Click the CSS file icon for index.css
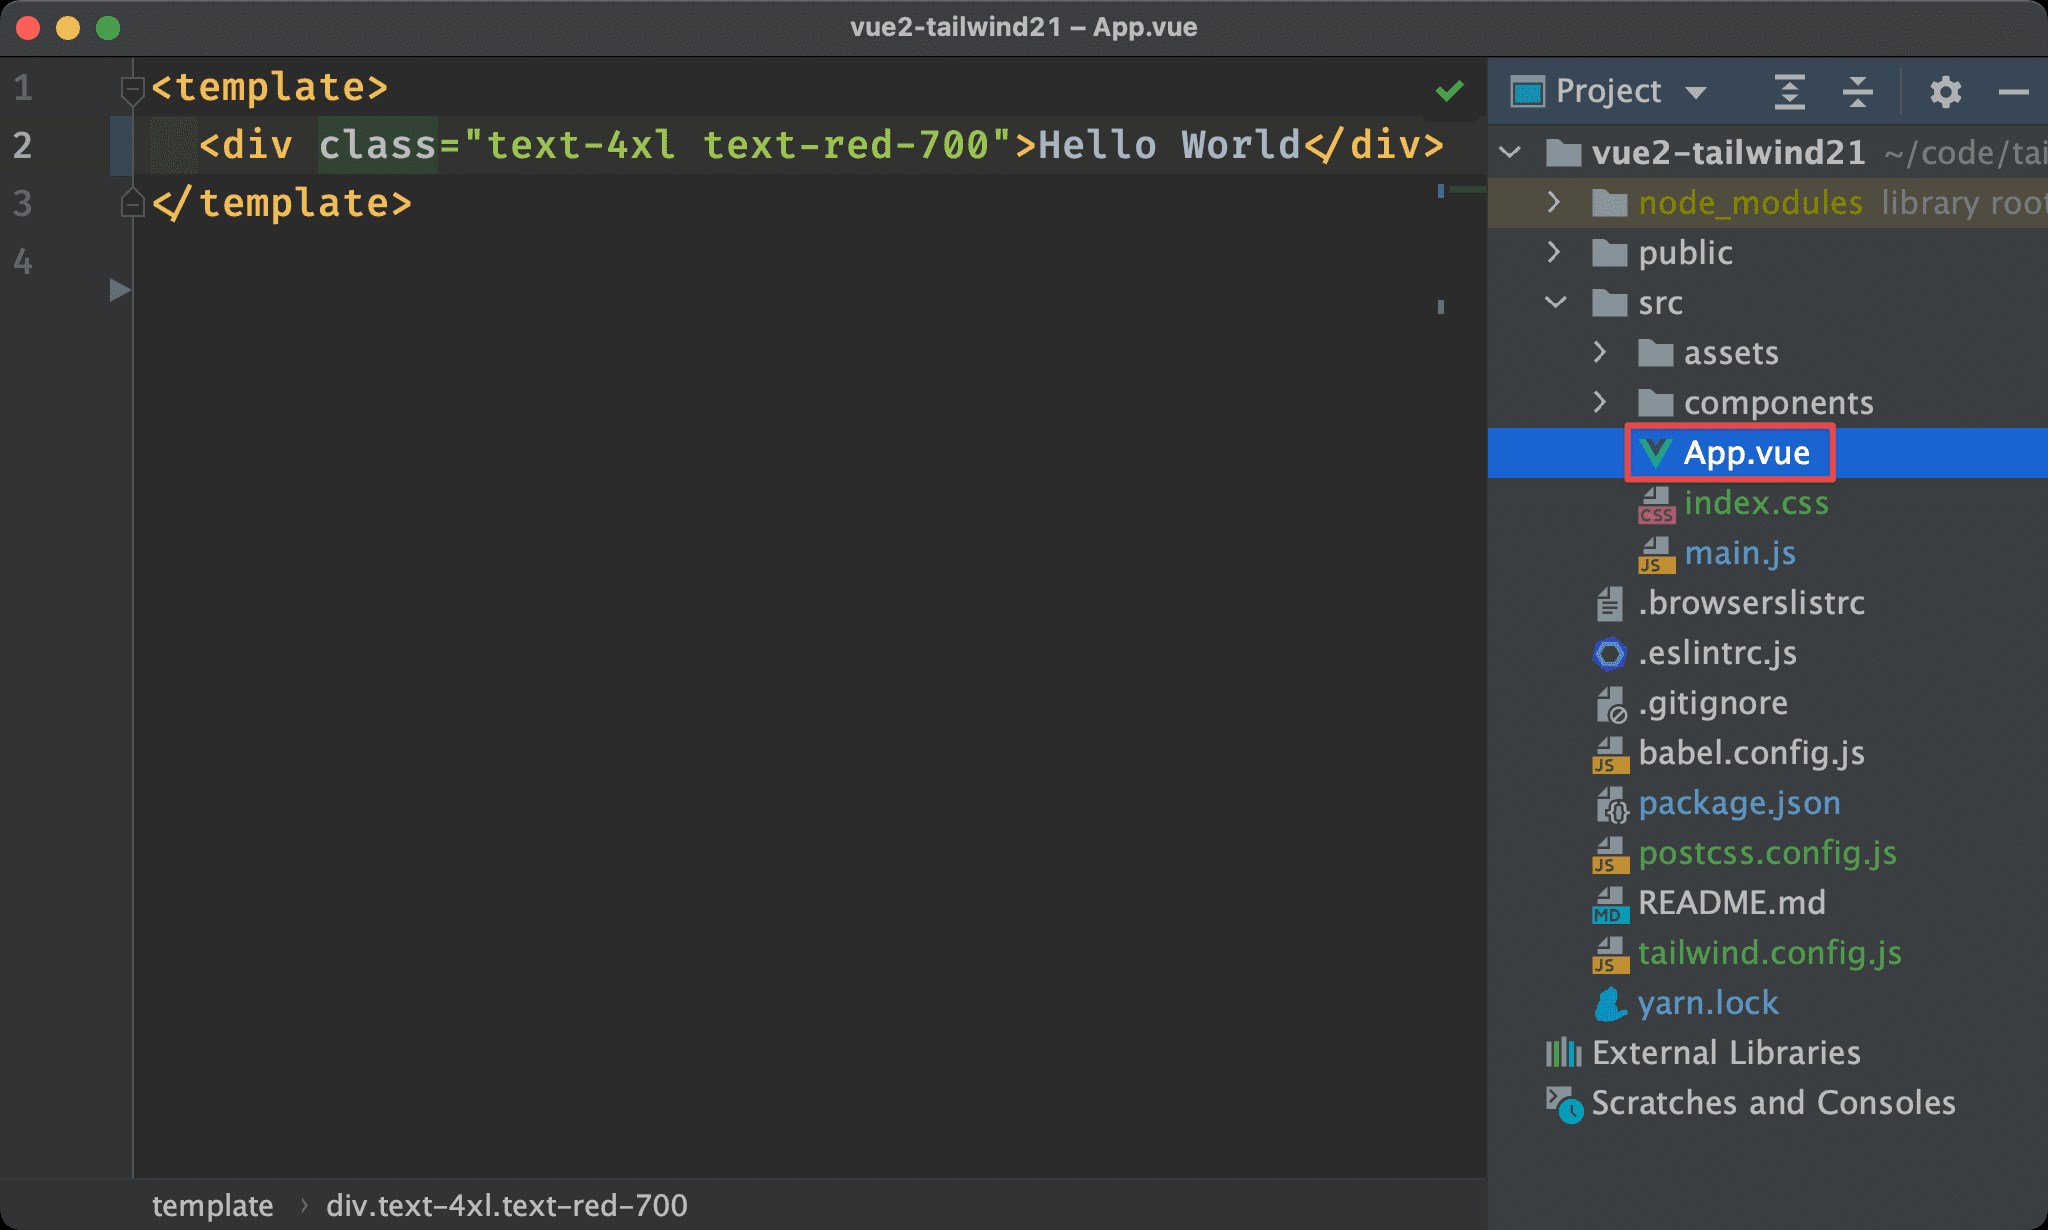Viewport: 2048px width, 1230px height. (x=1656, y=504)
